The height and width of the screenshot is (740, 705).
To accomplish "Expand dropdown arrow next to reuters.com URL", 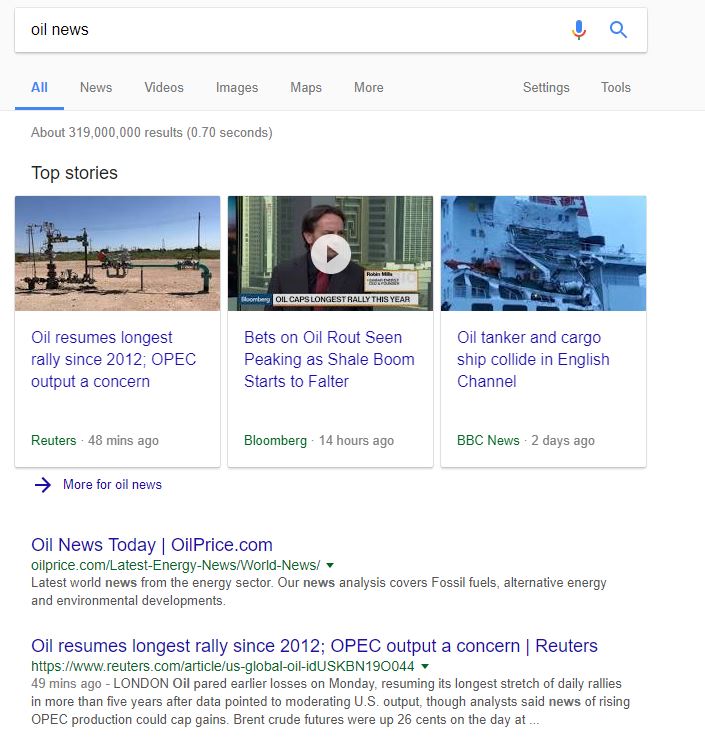I will [425, 666].
